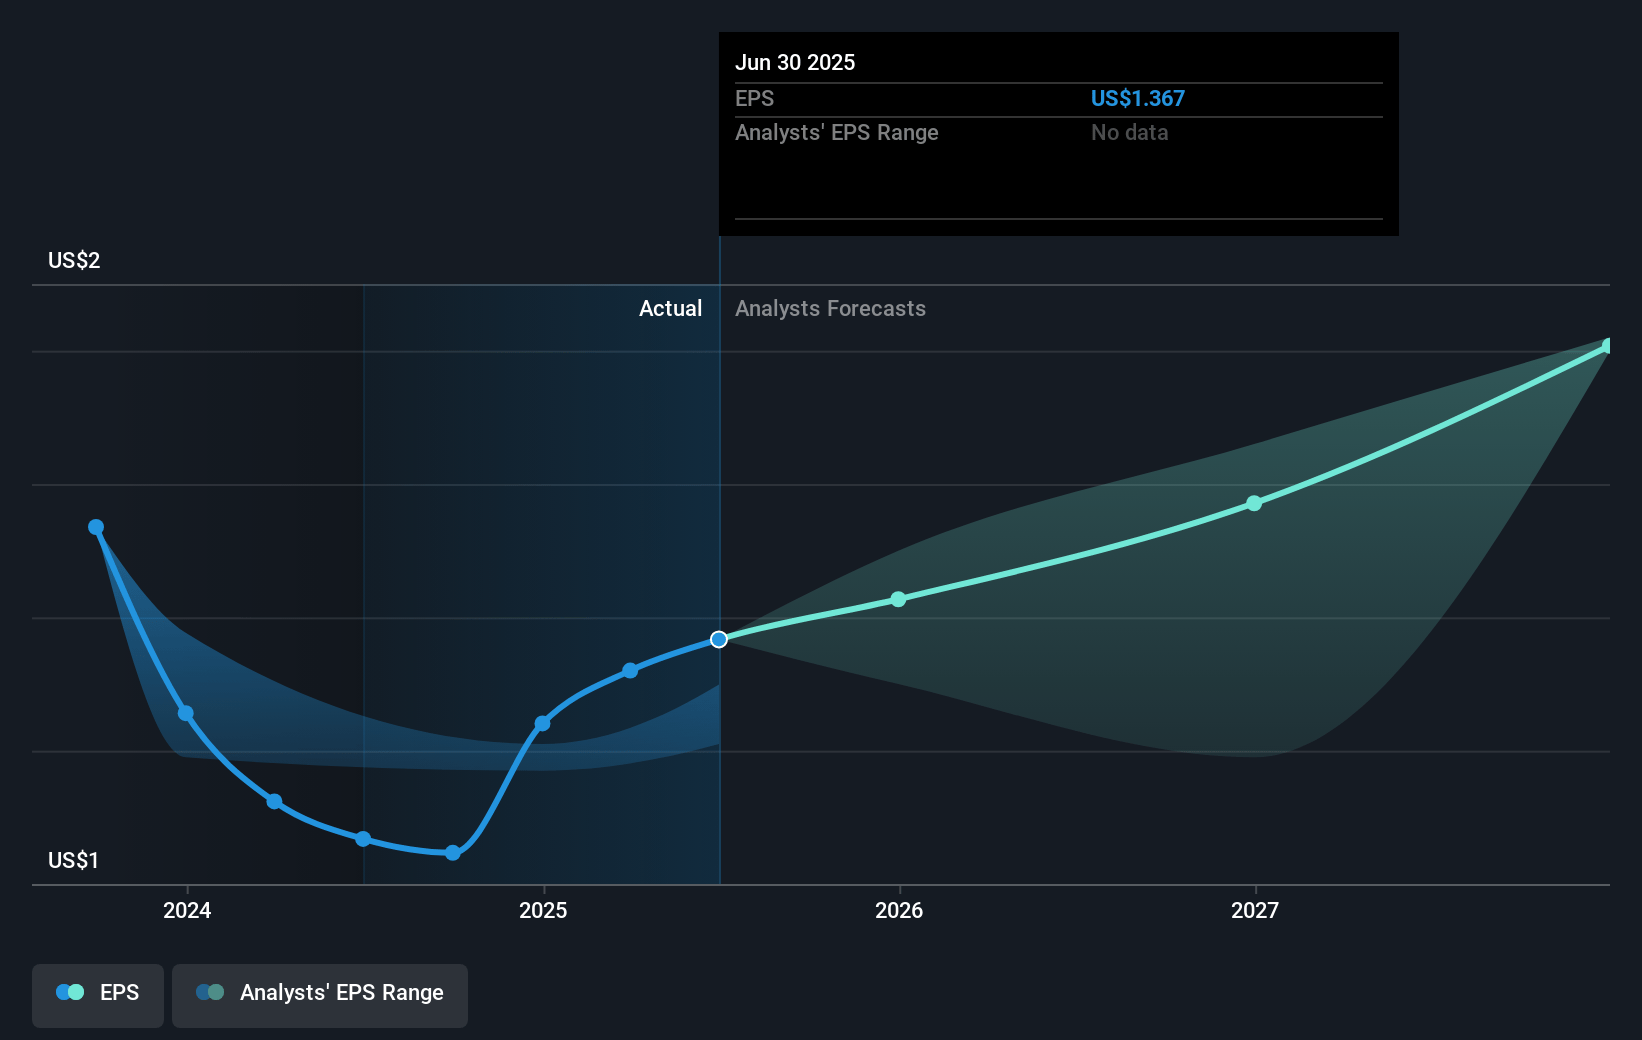Screen dimensions: 1642x1040
Task: Toggle the EPS legend series
Action: [x=98, y=995]
